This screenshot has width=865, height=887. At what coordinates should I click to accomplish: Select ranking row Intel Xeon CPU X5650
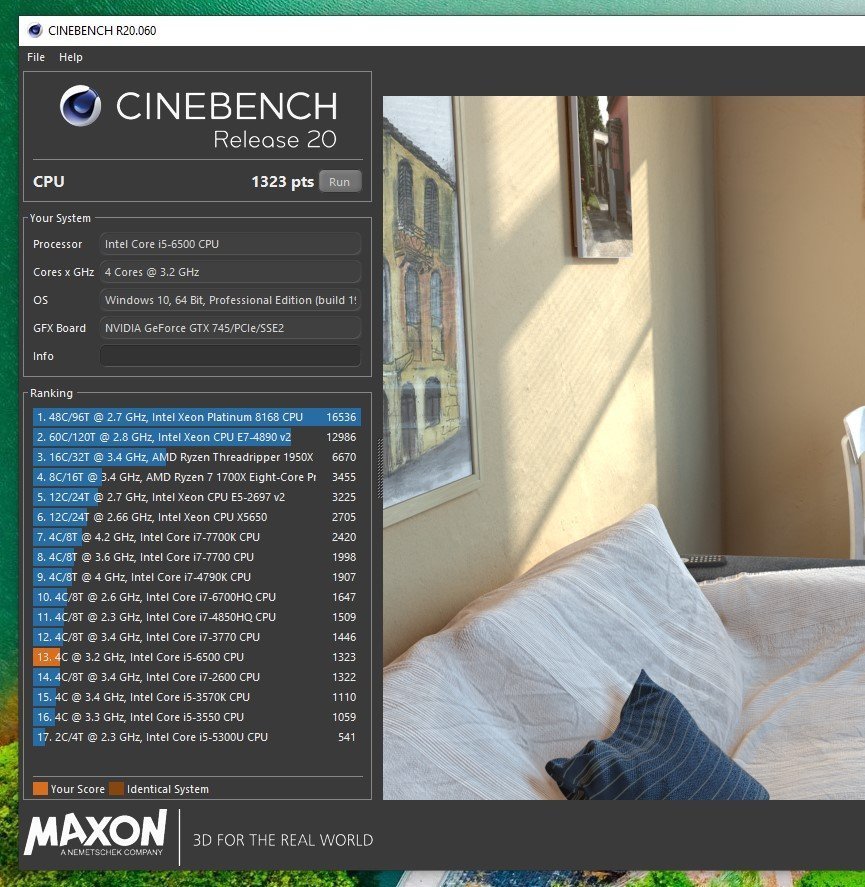coord(197,517)
